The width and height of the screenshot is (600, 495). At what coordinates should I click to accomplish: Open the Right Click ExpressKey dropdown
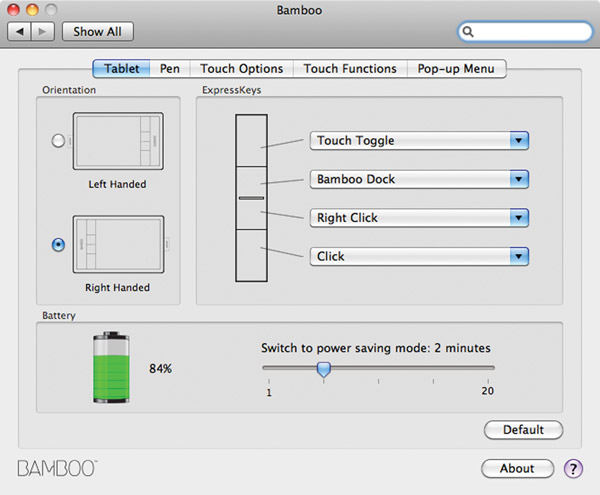419,218
